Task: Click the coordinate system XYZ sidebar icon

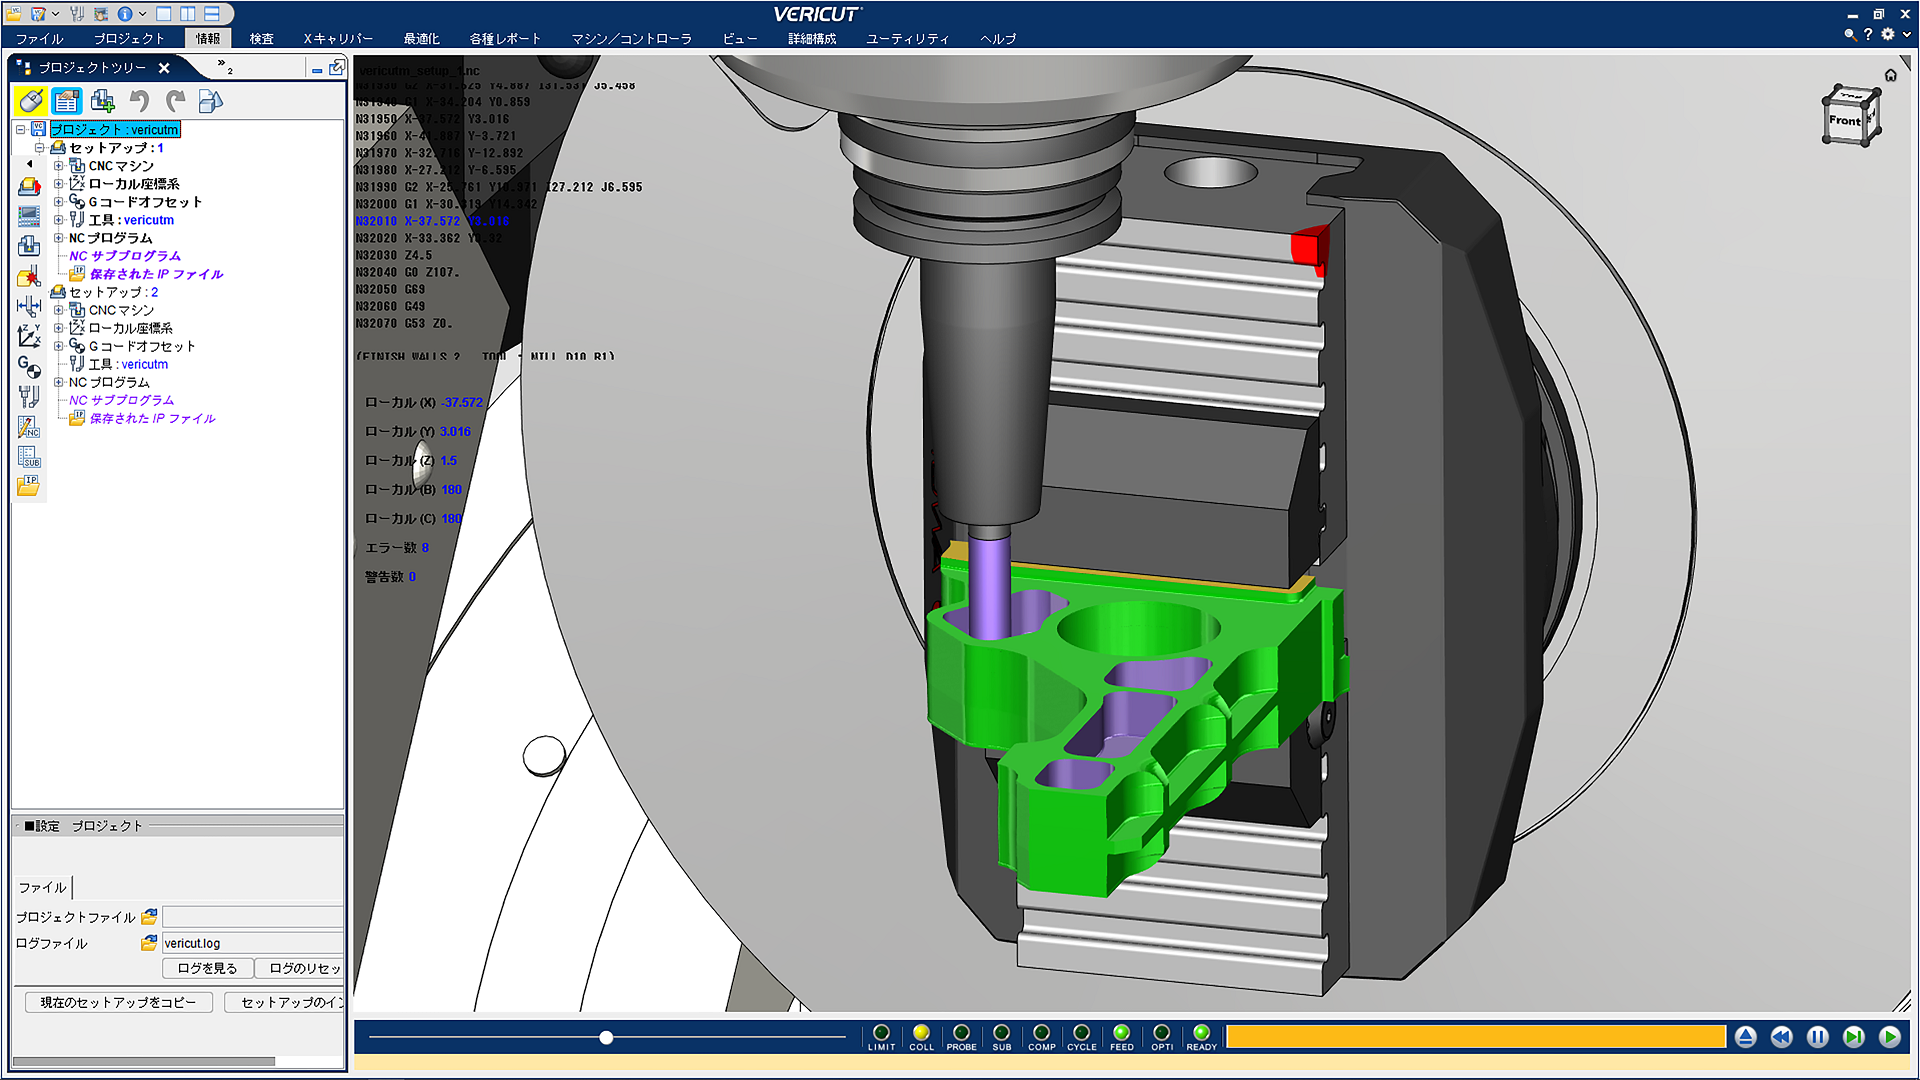Action: 29,336
